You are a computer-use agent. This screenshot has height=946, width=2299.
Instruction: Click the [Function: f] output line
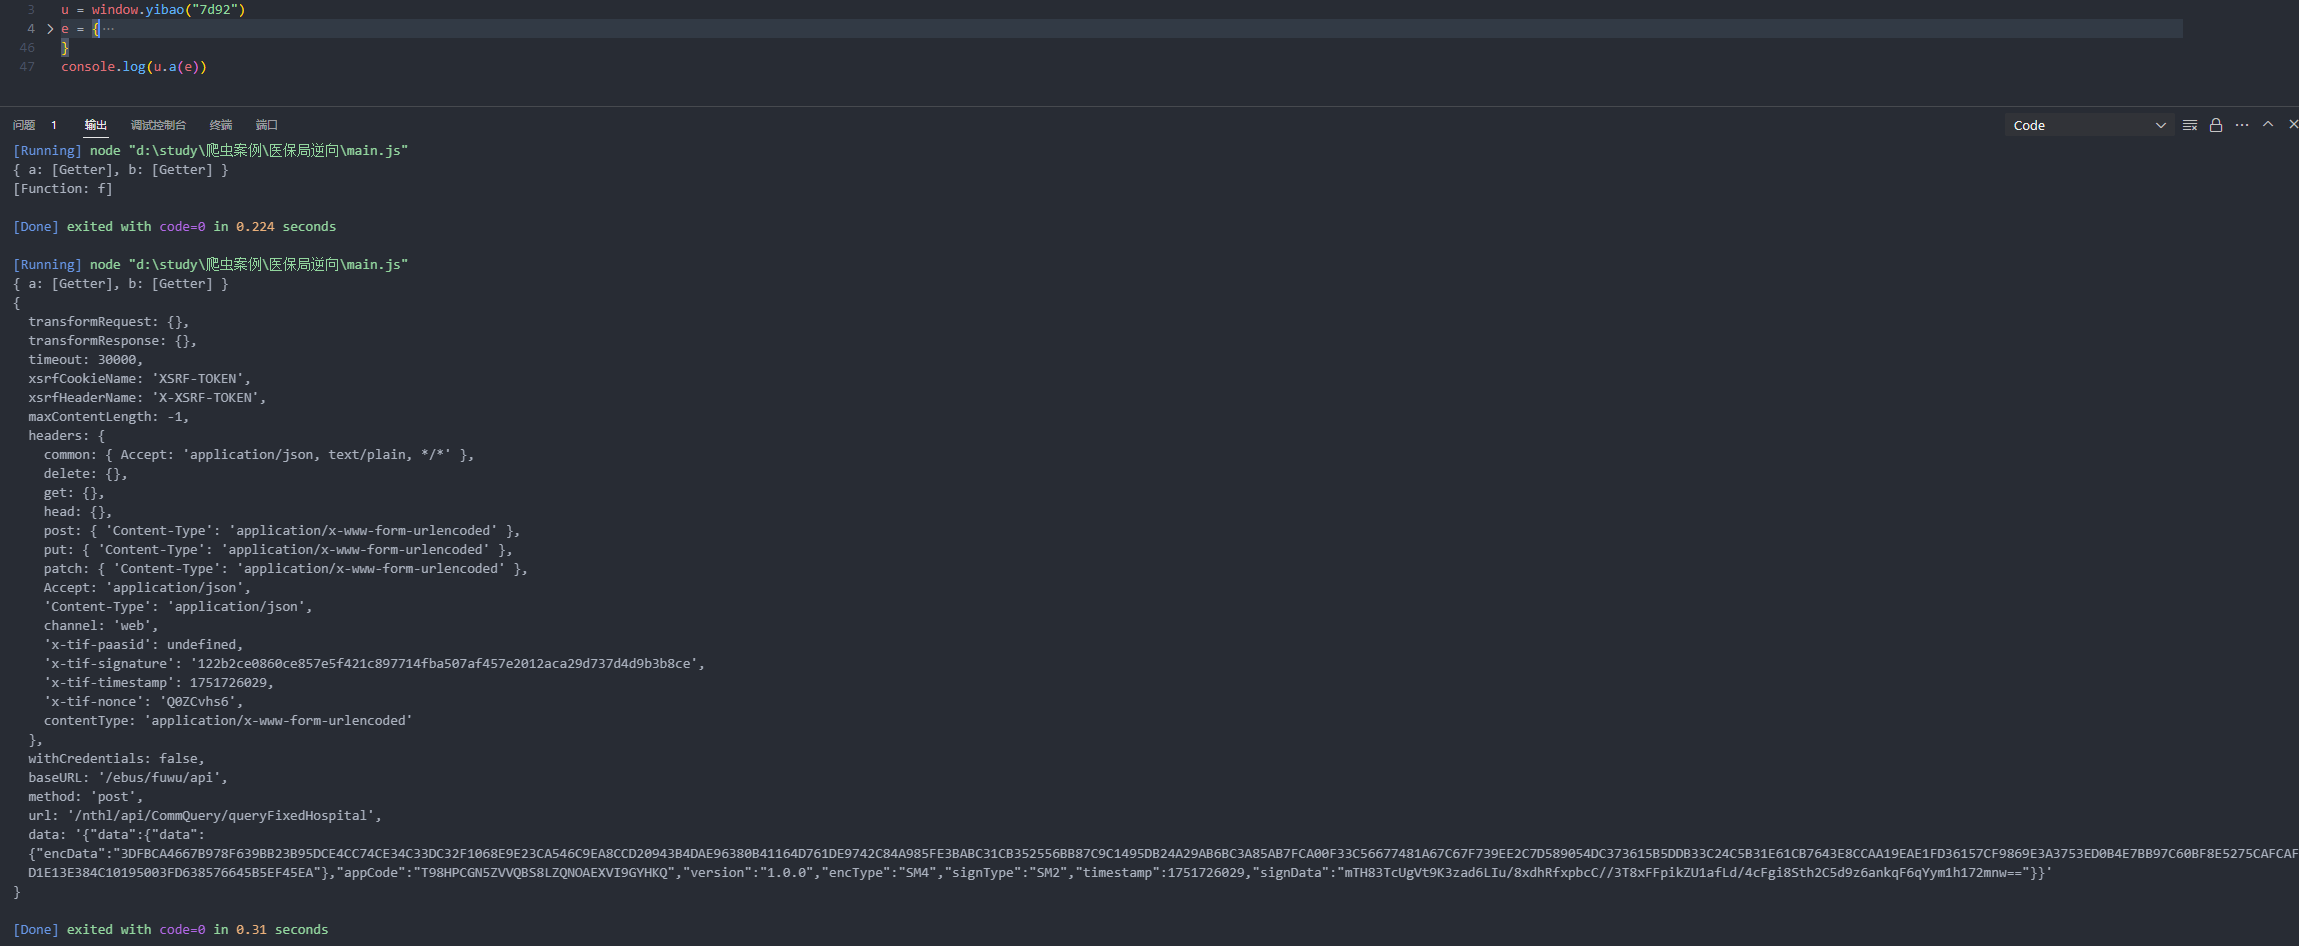coord(63,189)
